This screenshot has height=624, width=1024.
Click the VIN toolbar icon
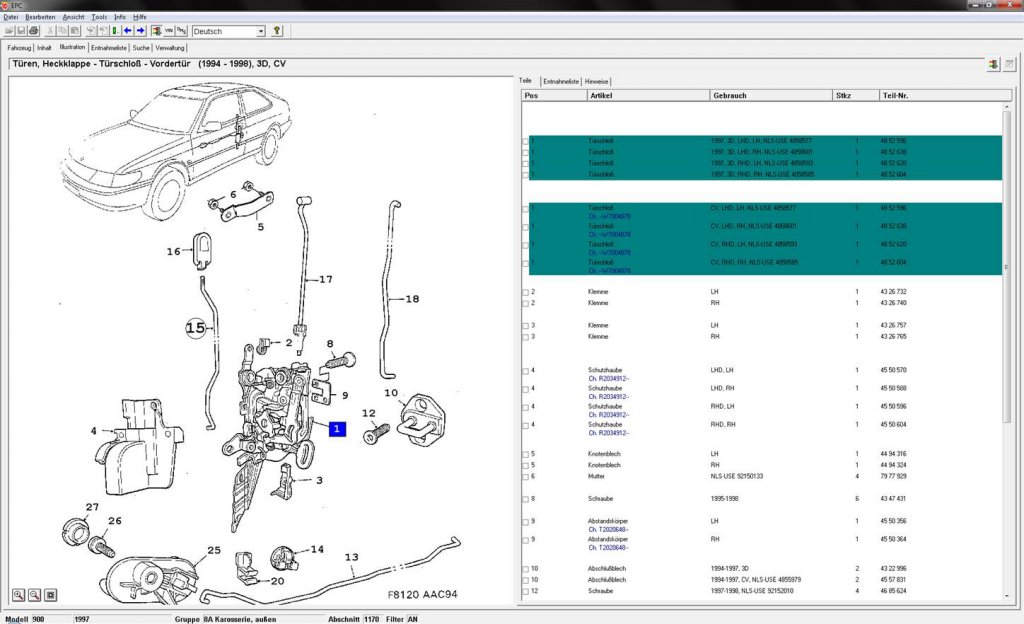click(x=169, y=31)
